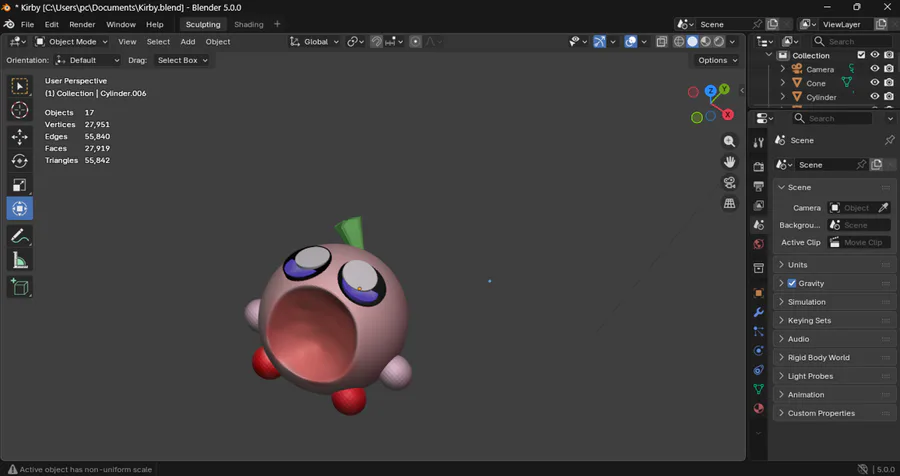Open the Render properties tab
The width and height of the screenshot is (900, 476).
(x=758, y=167)
